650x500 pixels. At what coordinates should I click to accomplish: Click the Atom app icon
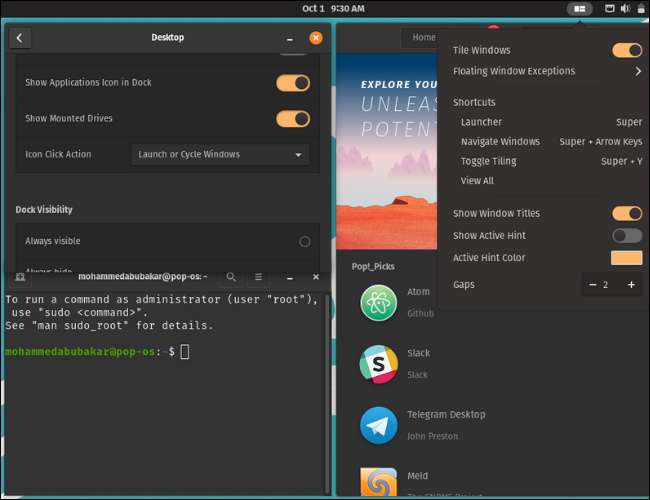click(x=379, y=303)
